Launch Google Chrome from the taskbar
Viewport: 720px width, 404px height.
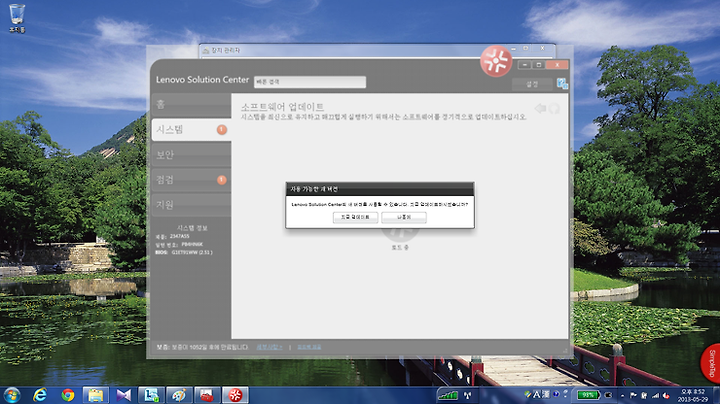[68, 395]
